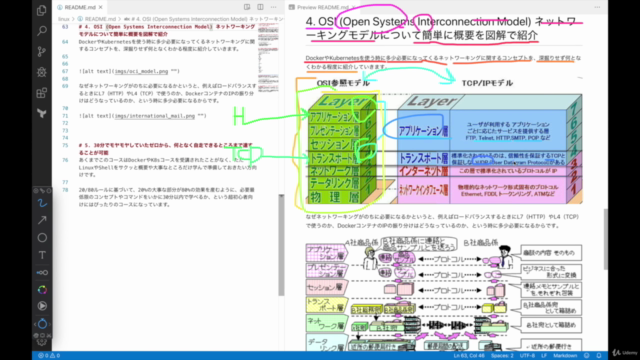Open the editor More Actions ellipsis menu

pyautogui.click(x=273, y=7)
